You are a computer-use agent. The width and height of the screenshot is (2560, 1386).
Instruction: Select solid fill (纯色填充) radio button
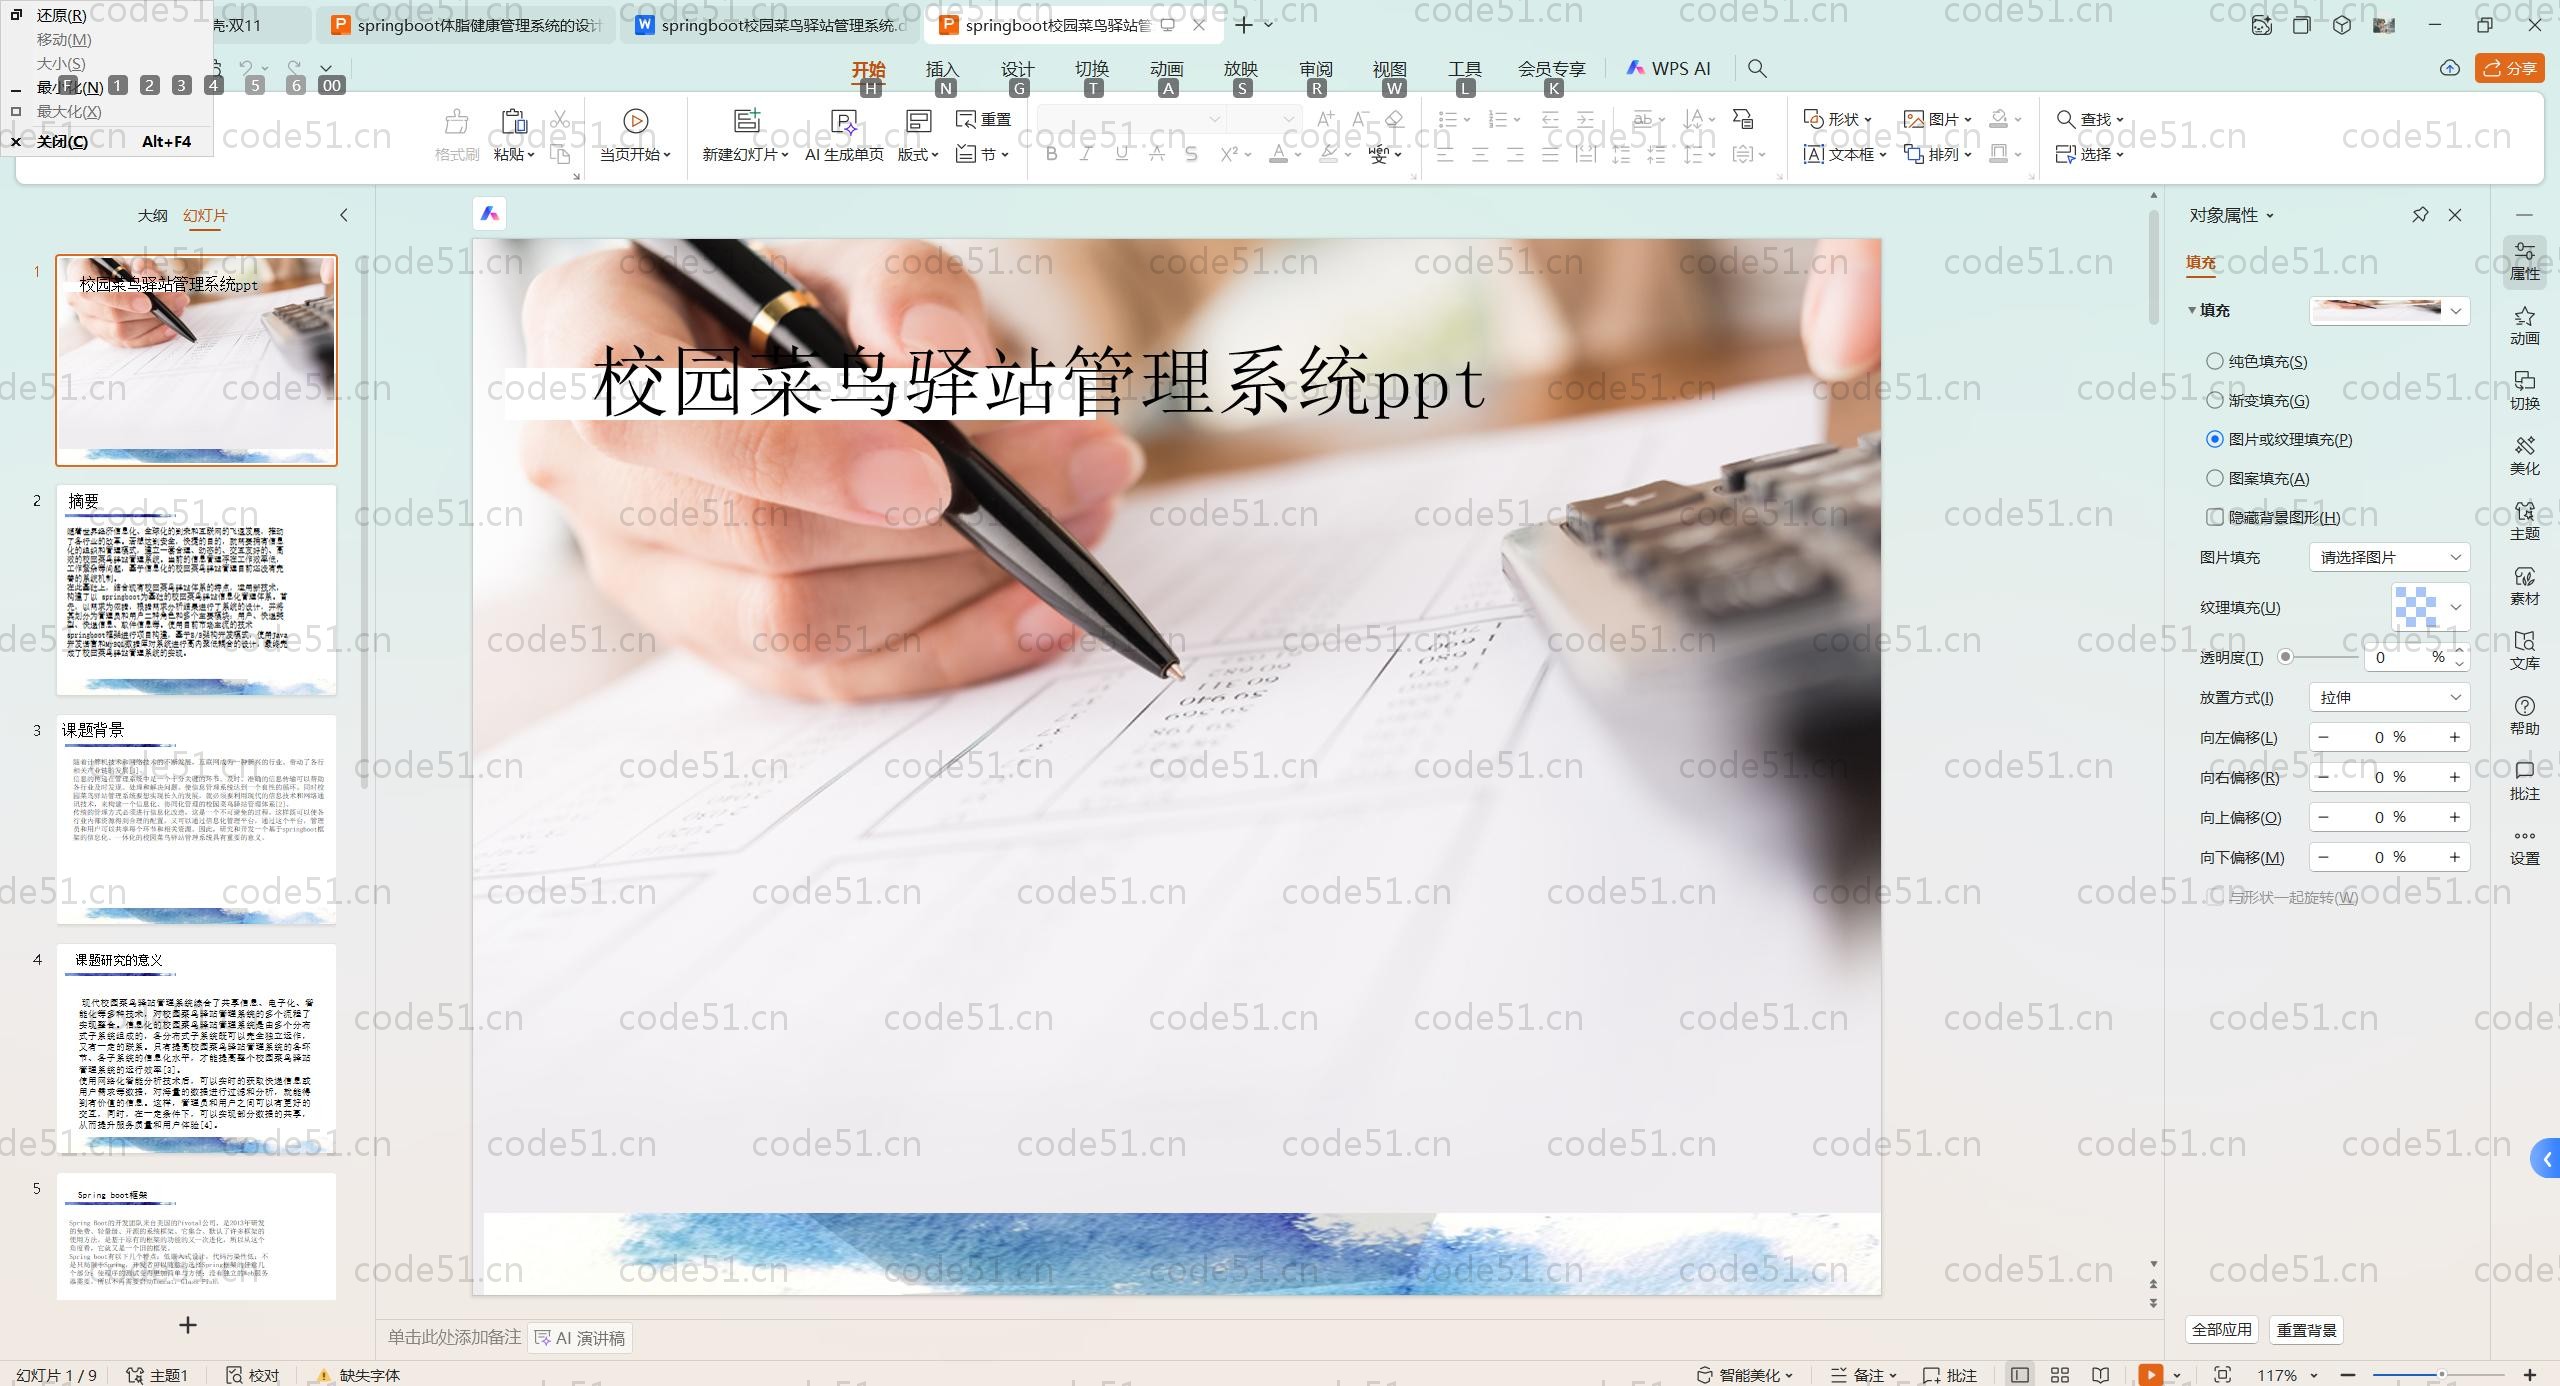(2215, 361)
